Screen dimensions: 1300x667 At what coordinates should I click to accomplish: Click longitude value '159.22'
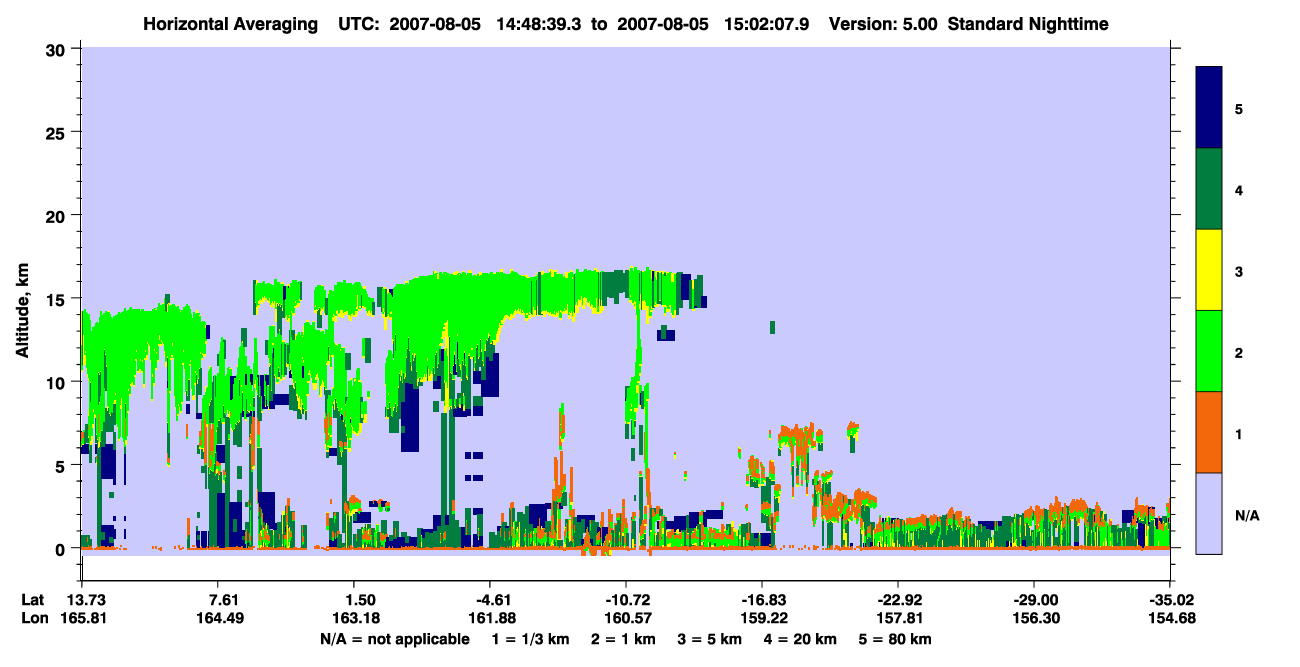[x=765, y=618]
